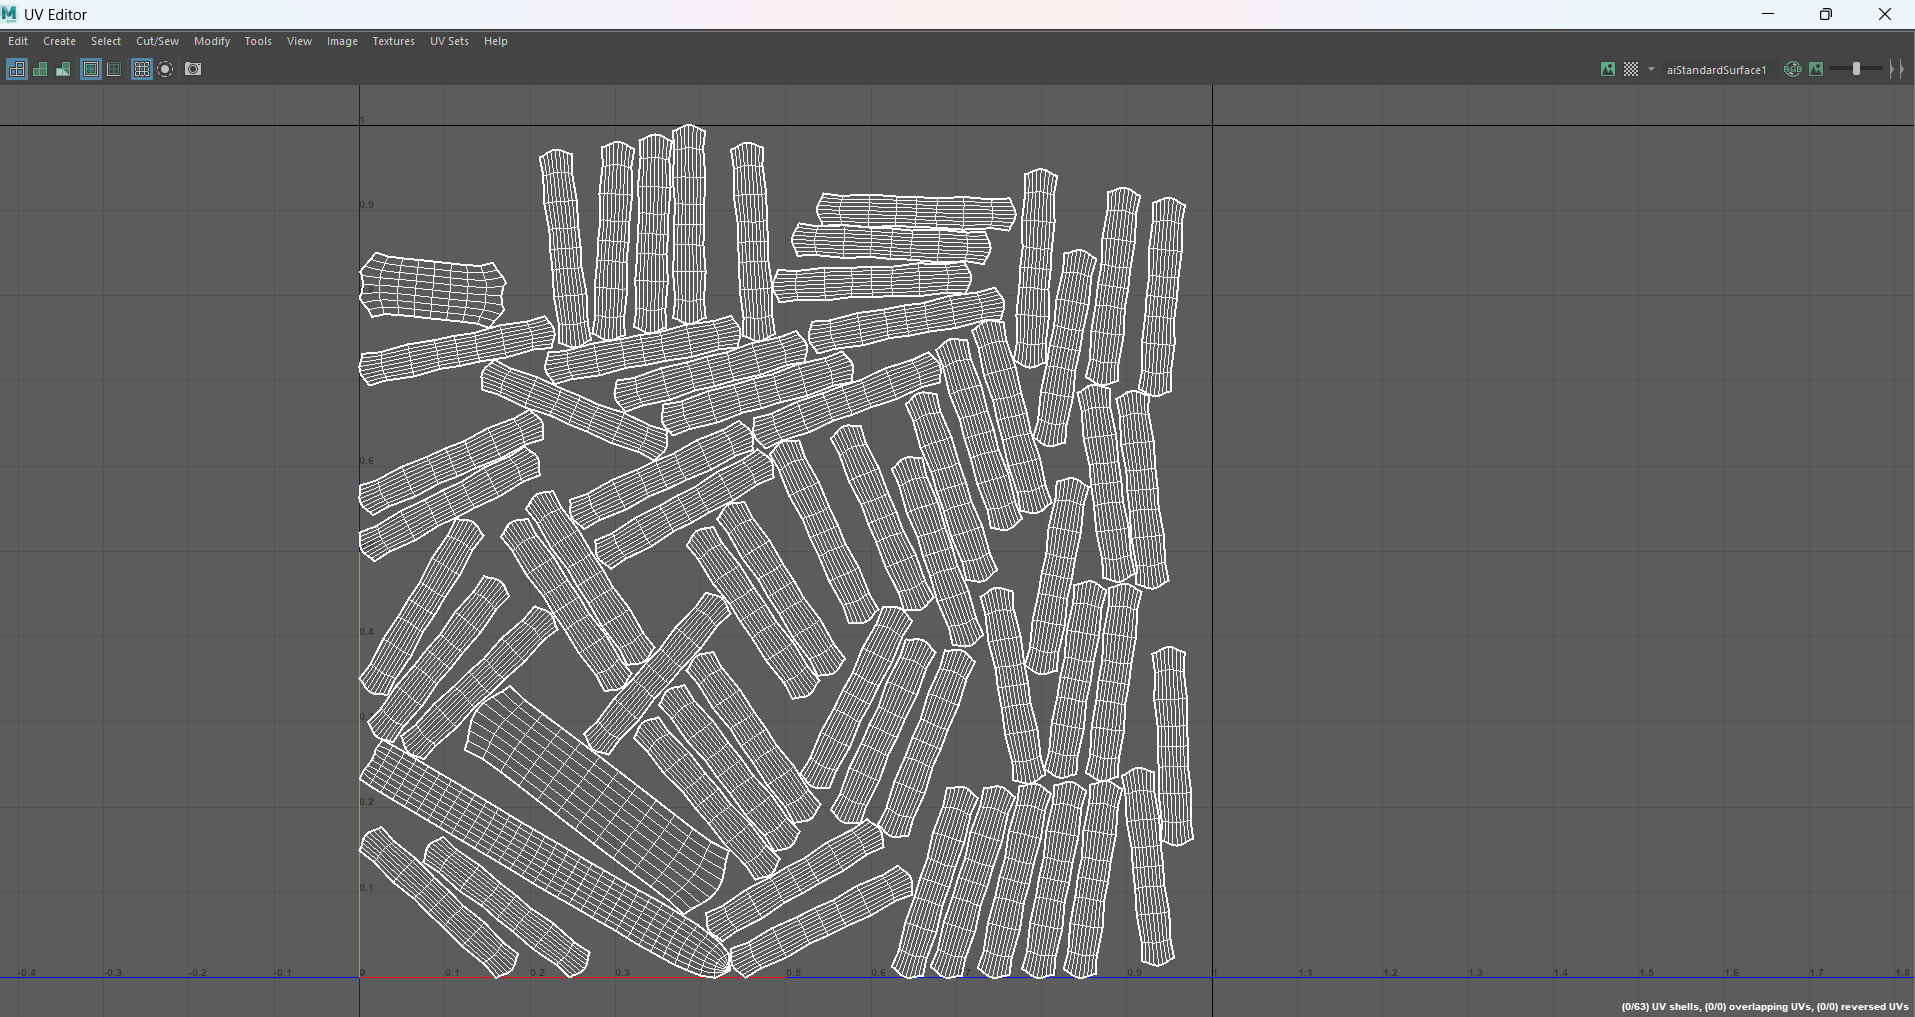Open the View menu
This screenshot has width=1915, height=1017.
point(299,41)
